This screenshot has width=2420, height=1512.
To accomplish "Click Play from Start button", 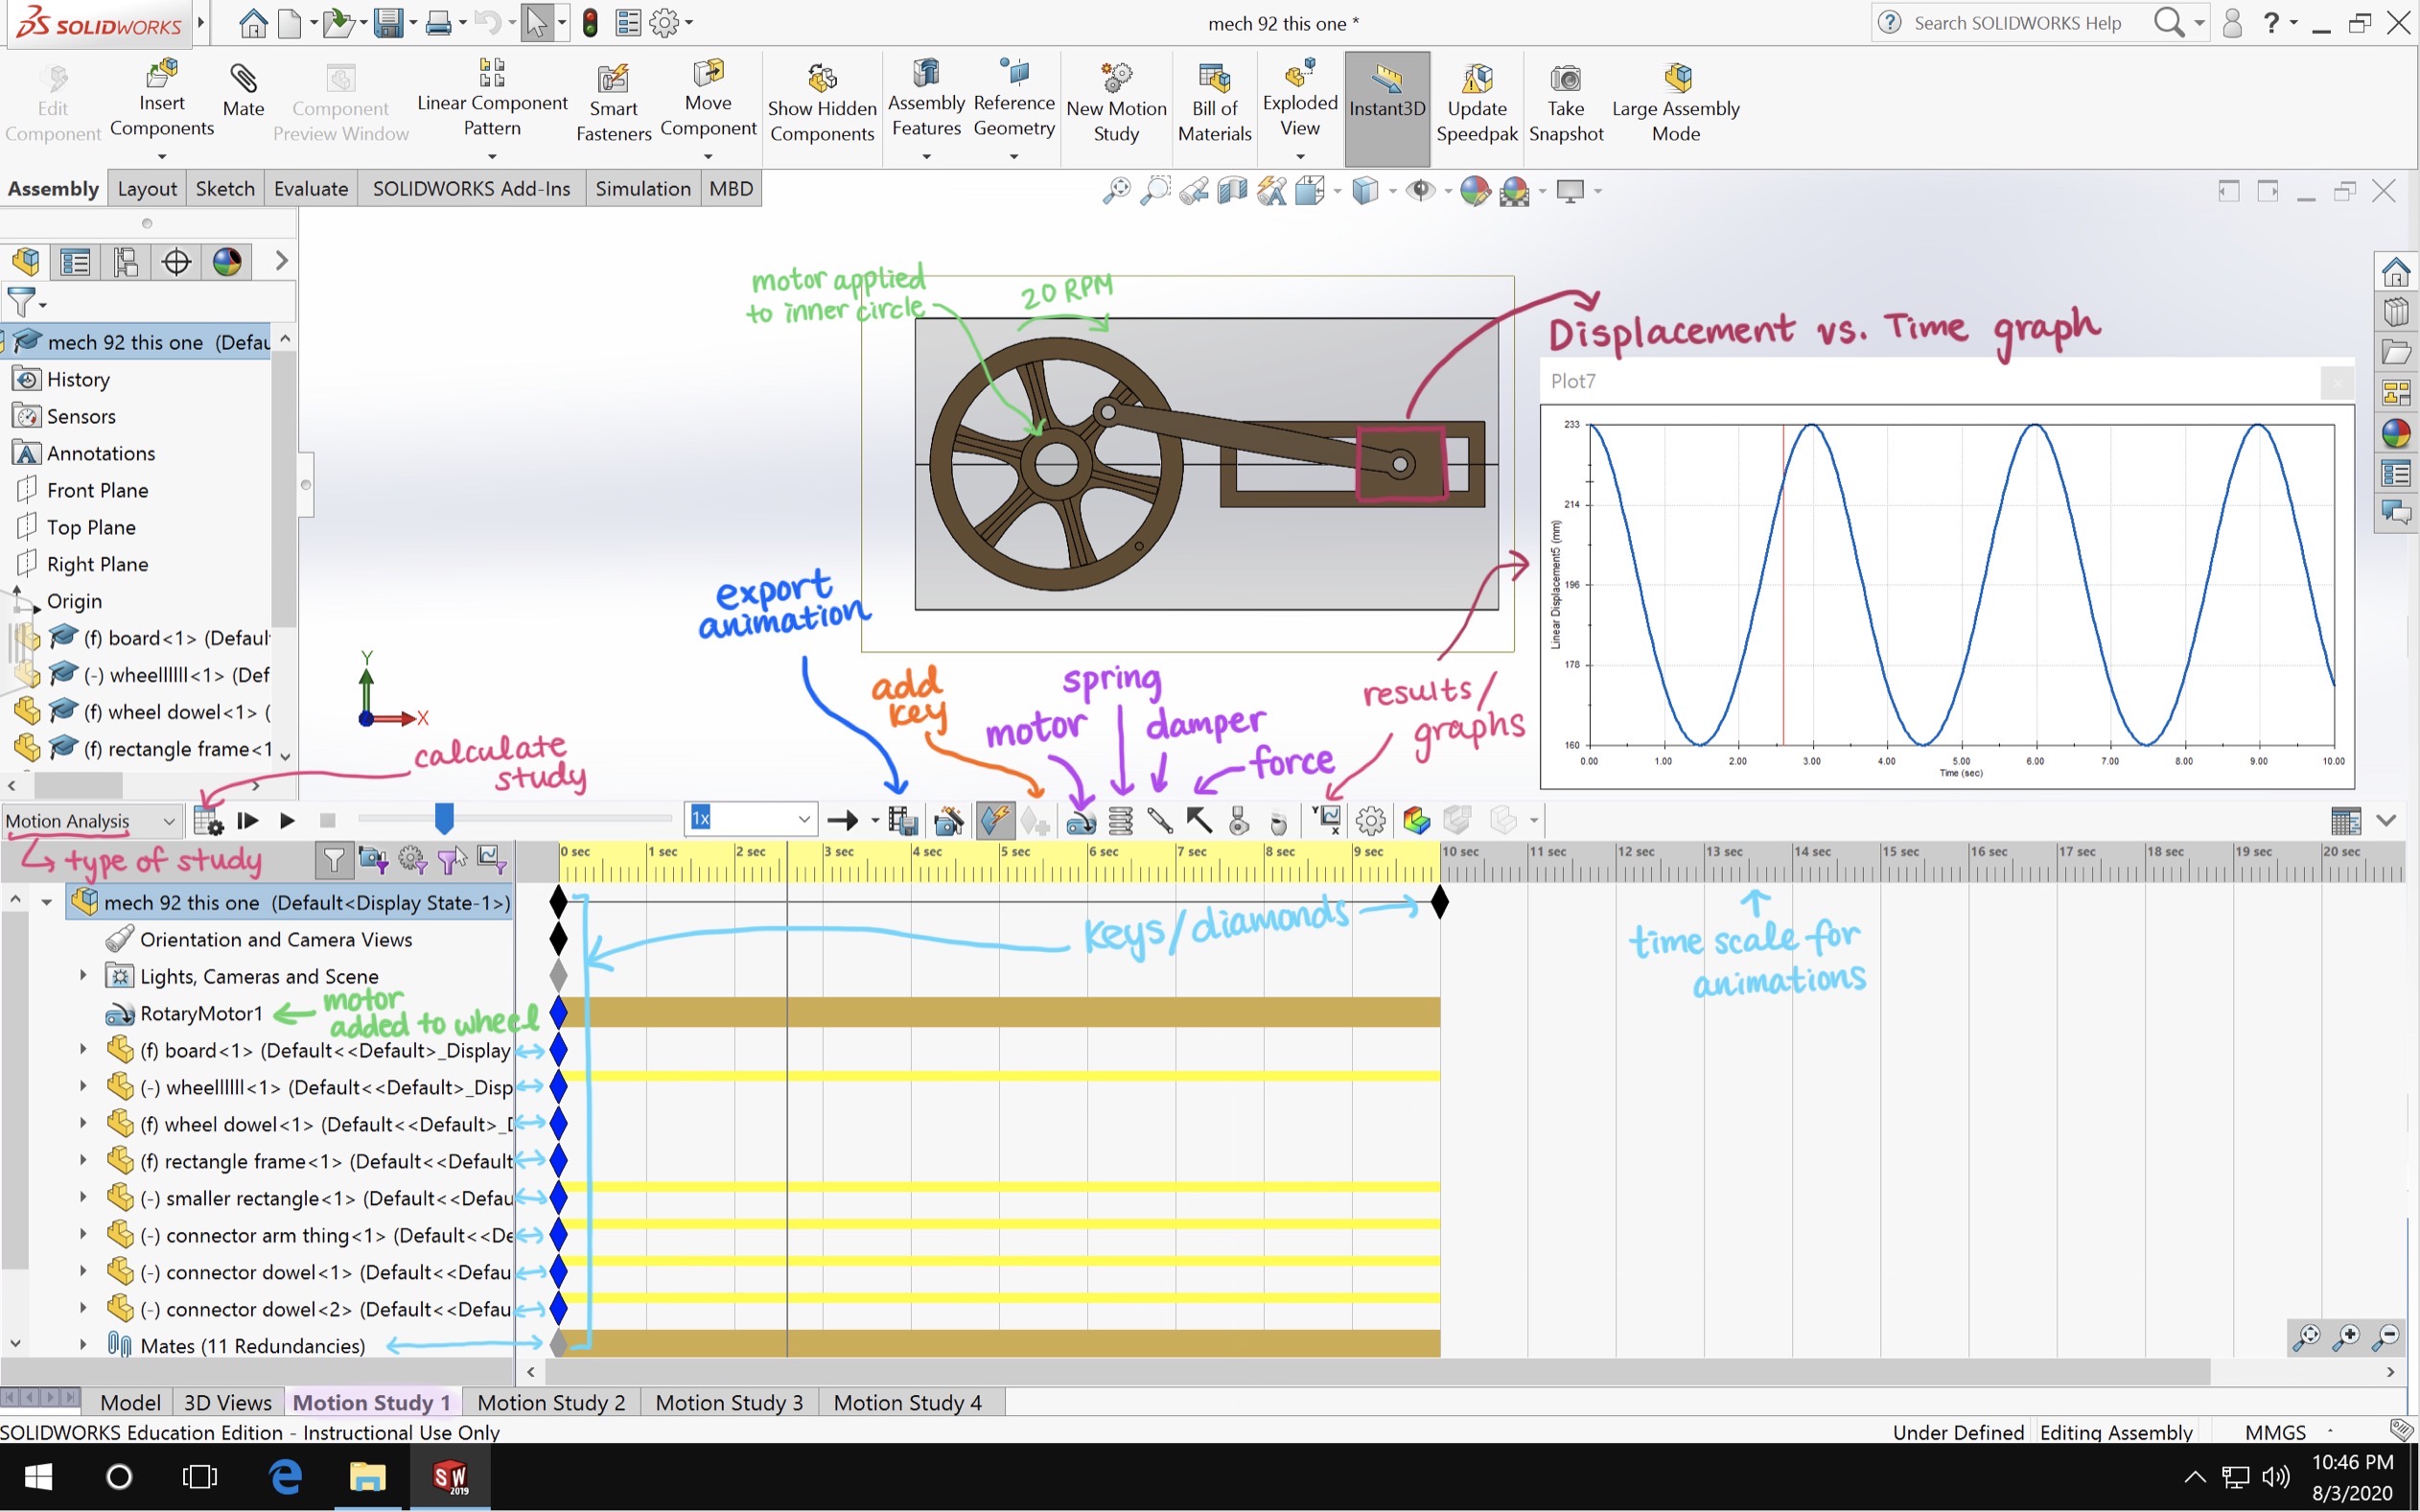I will coord(247,821).
